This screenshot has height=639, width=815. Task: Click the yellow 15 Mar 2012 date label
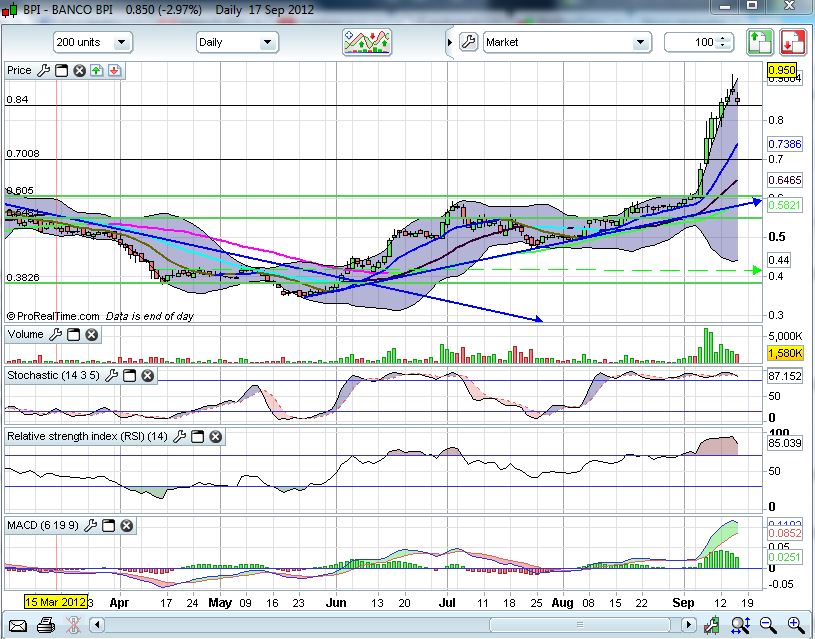click(x=56, y=602)
